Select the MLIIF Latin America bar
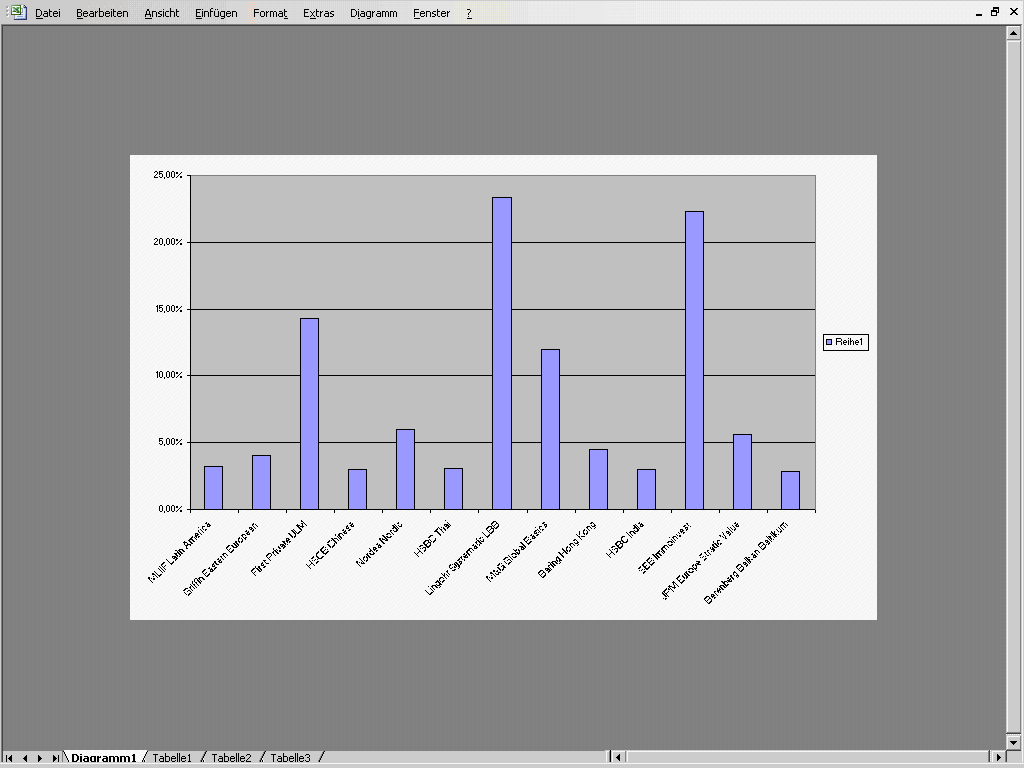Viewport: 1024px width, 768px height. 214,488
